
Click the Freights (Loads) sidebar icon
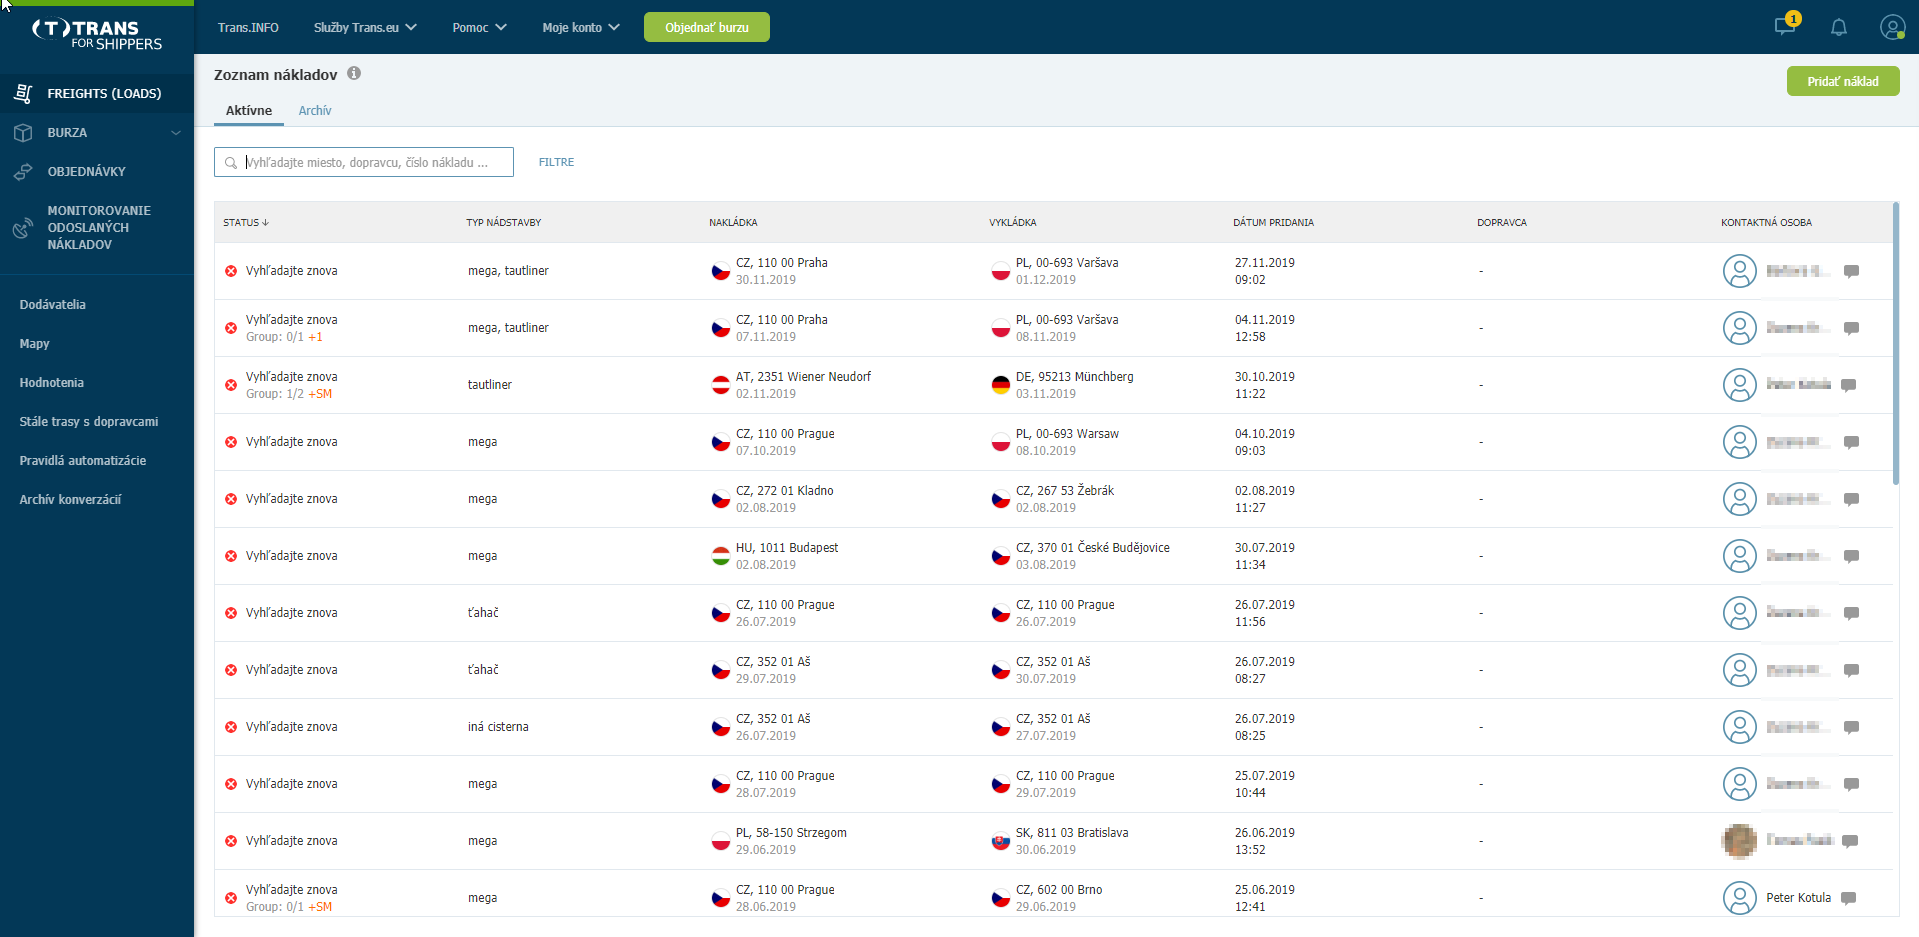click(x=23, y=93)
